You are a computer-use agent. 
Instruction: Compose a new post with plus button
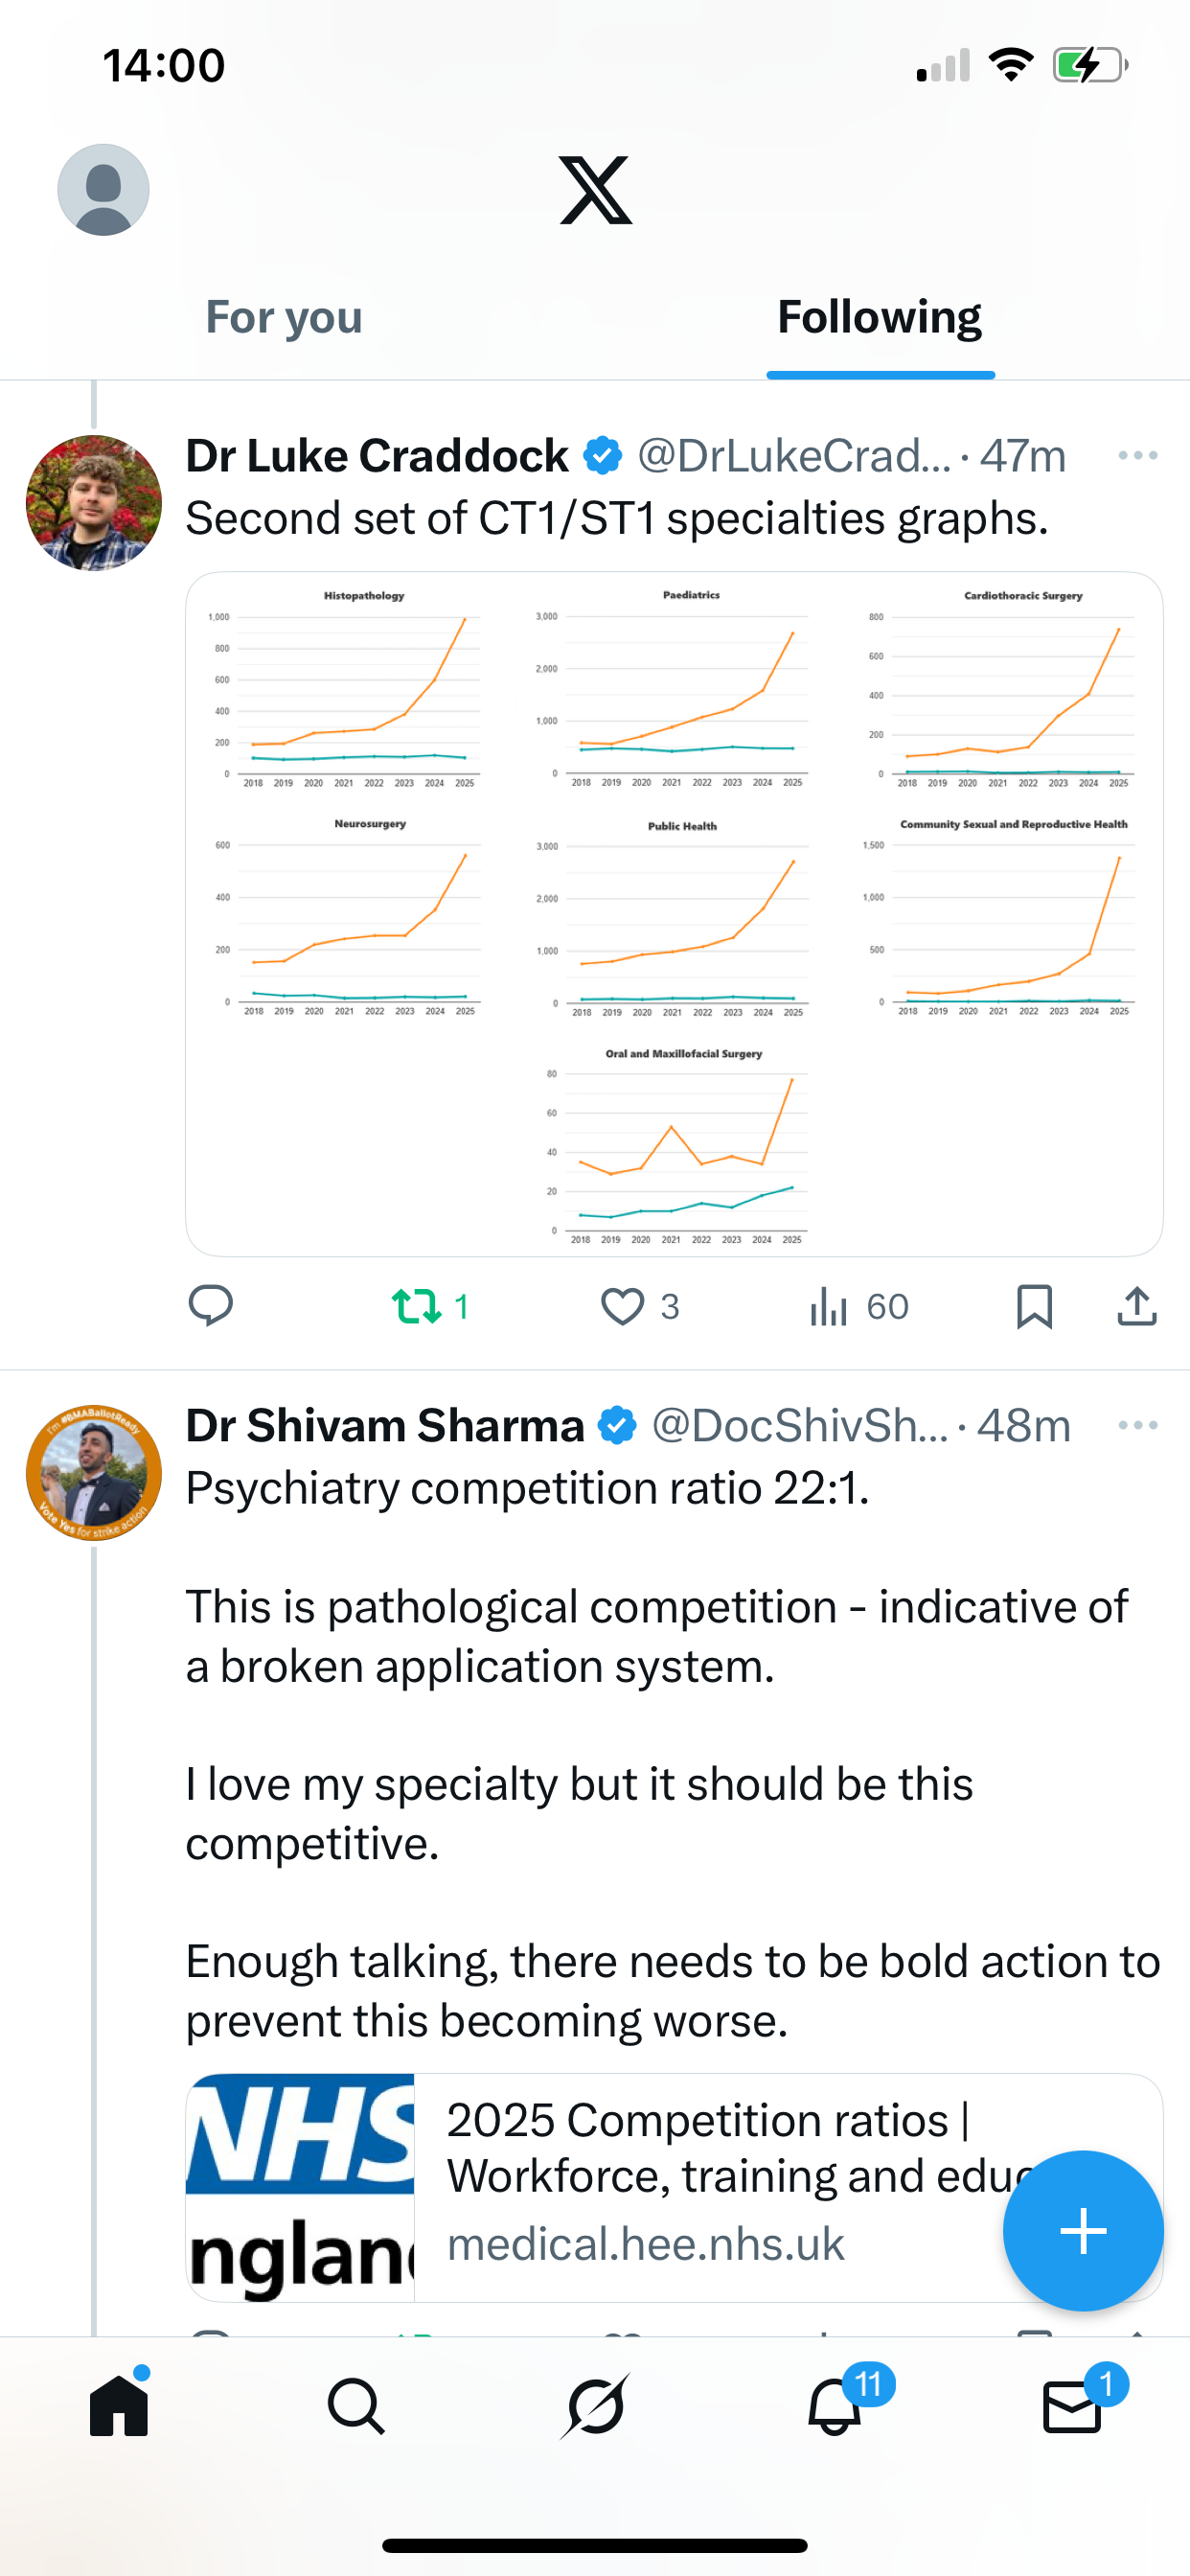pyautogui.click(x=1083, y=2231)
